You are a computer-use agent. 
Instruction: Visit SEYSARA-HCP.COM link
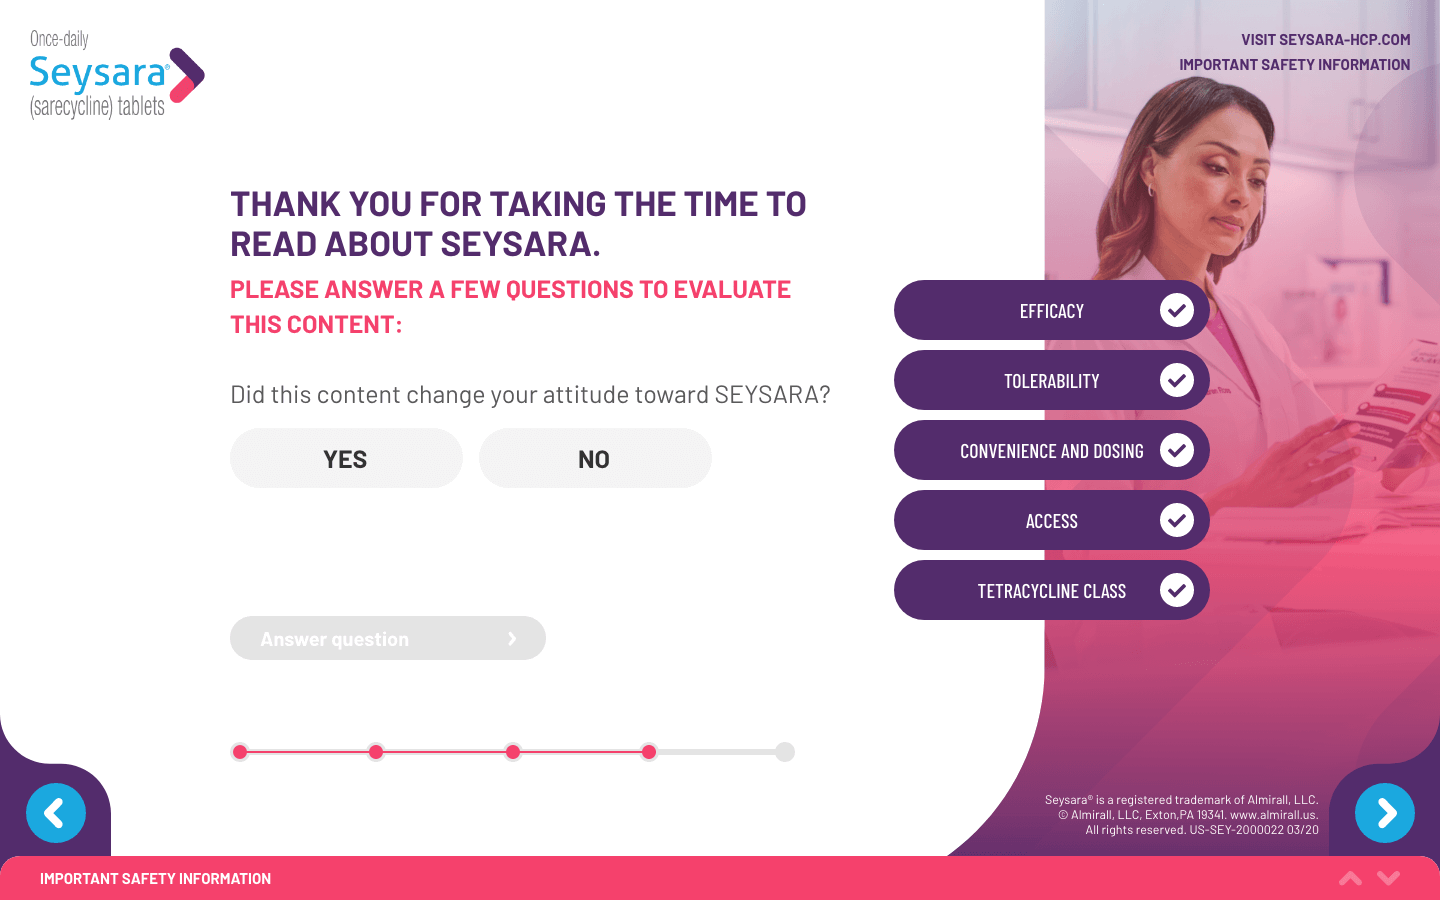click(x=1325, y=40)
